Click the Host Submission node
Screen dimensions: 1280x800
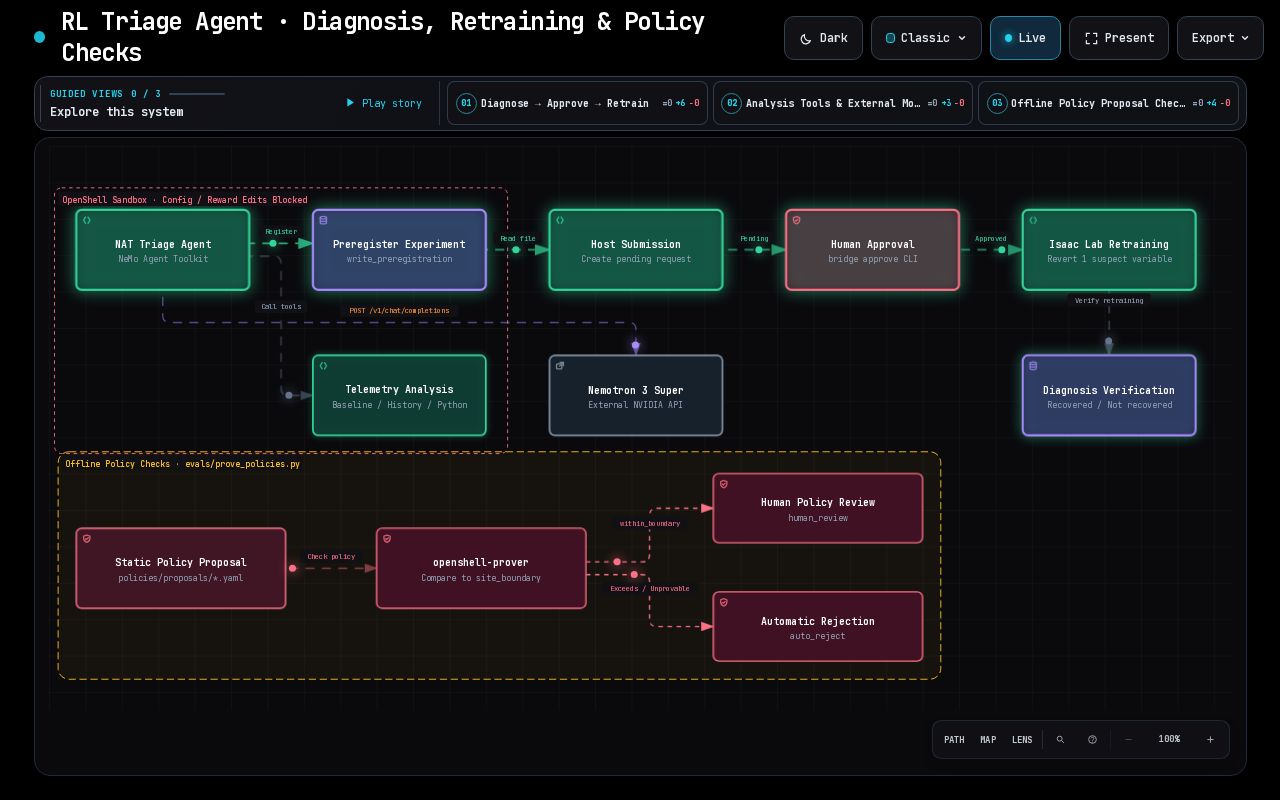coord(636,250)
